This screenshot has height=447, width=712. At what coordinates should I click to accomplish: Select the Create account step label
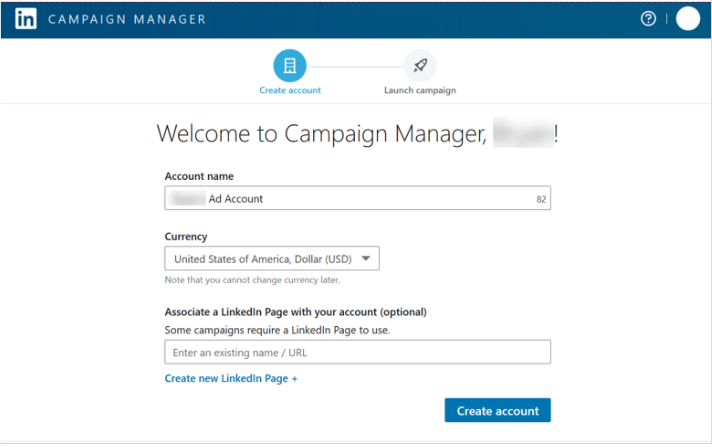(290, 91)
